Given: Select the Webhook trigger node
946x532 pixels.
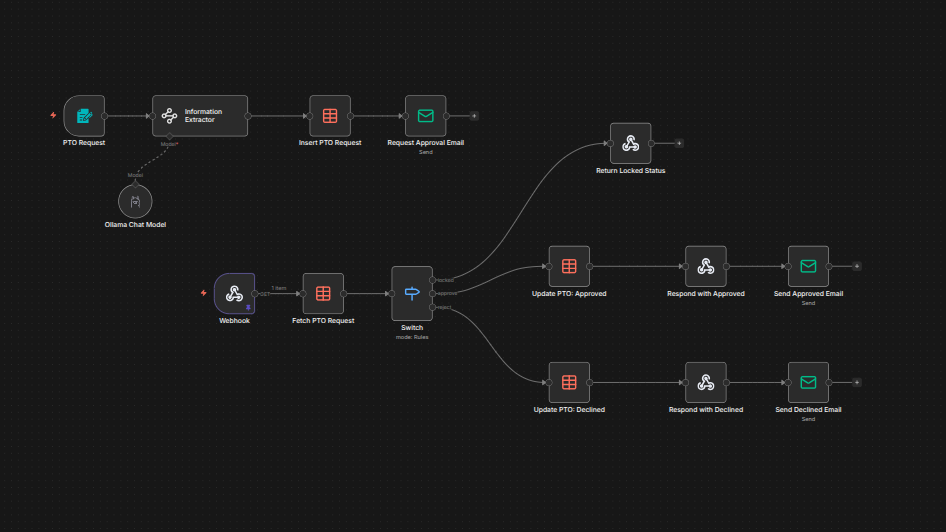Looking at the screenshot, I should (234, 294).
